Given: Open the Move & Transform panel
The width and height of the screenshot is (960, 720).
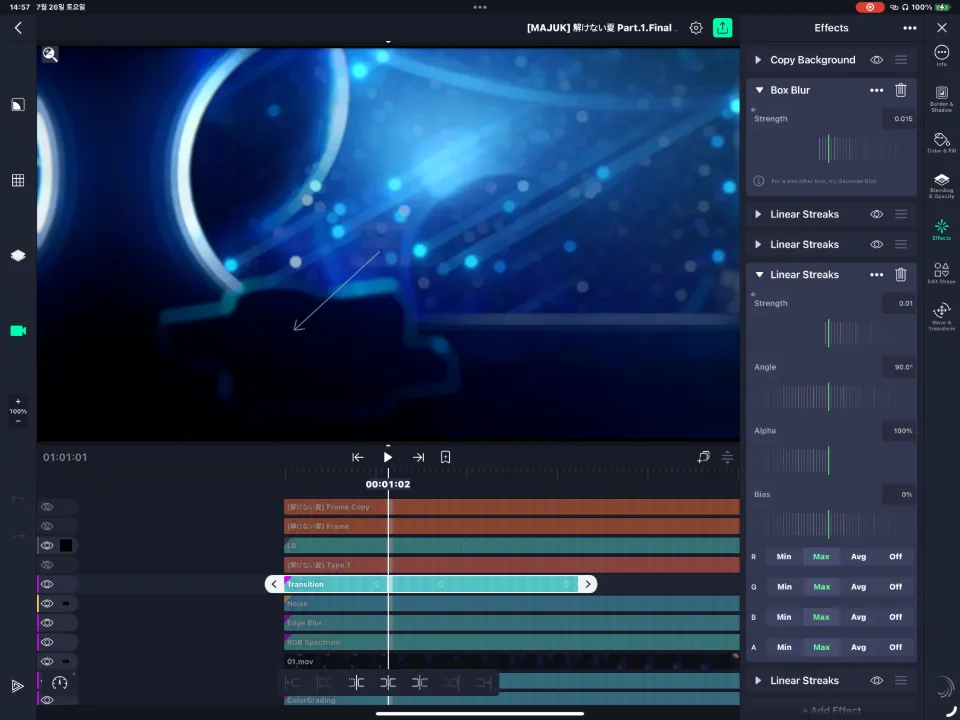Looking at the screenshot, I should [x=942, y=316].
